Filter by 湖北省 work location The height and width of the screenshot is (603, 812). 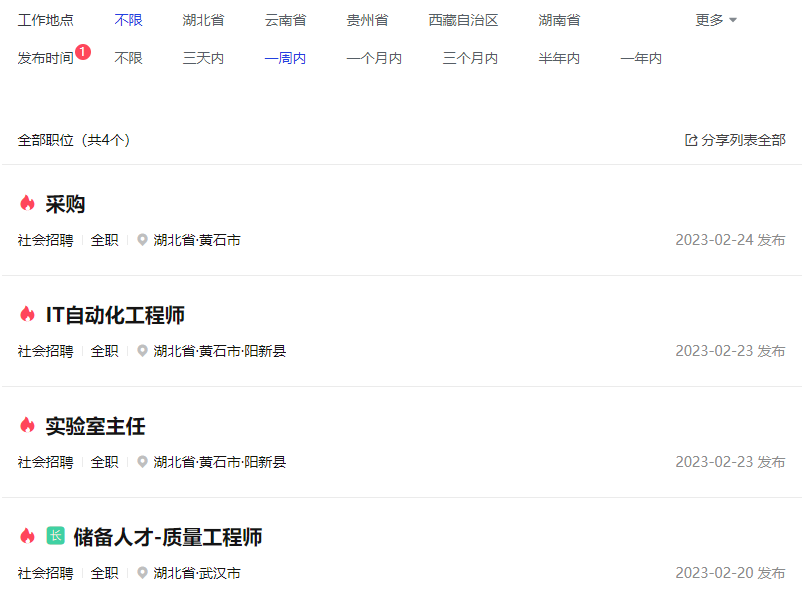click(x=203, y=20)
